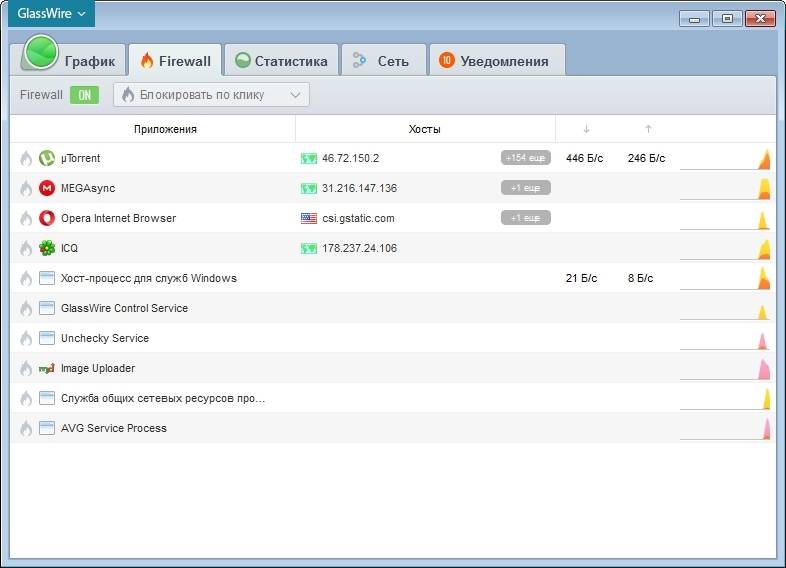786x568 pixels.
Task: Switch to the График tab
Action: pyautogui.click(x=68, y=59)
